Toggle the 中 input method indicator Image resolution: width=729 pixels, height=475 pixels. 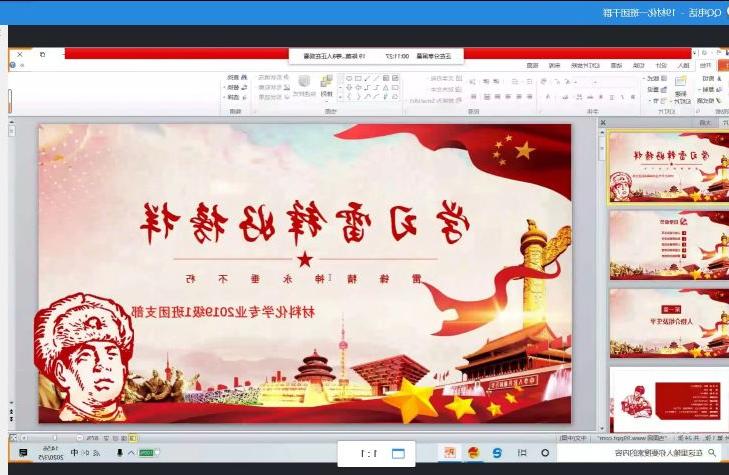(74, 452)
